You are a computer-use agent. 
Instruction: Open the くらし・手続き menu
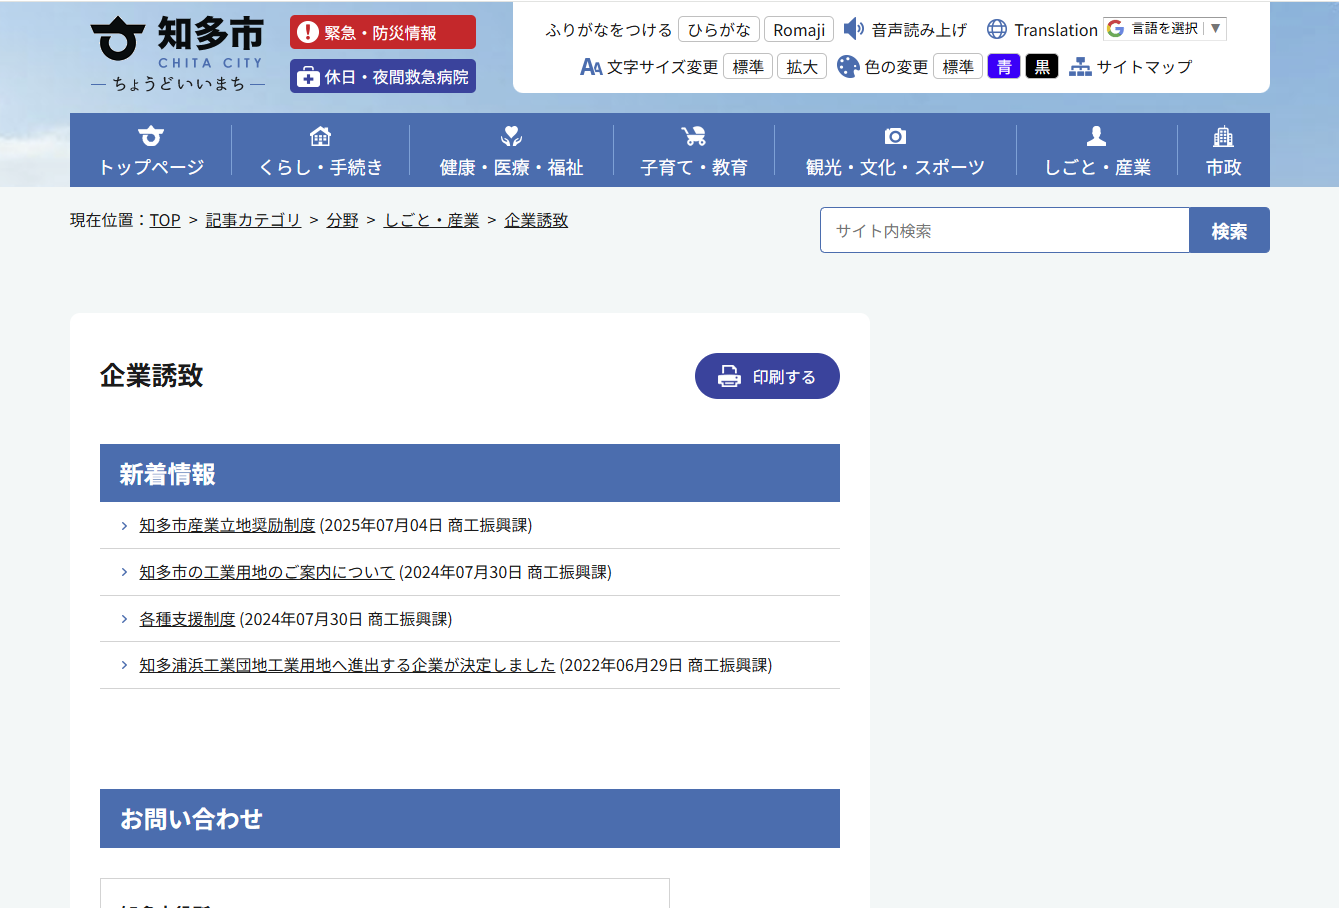321,150
